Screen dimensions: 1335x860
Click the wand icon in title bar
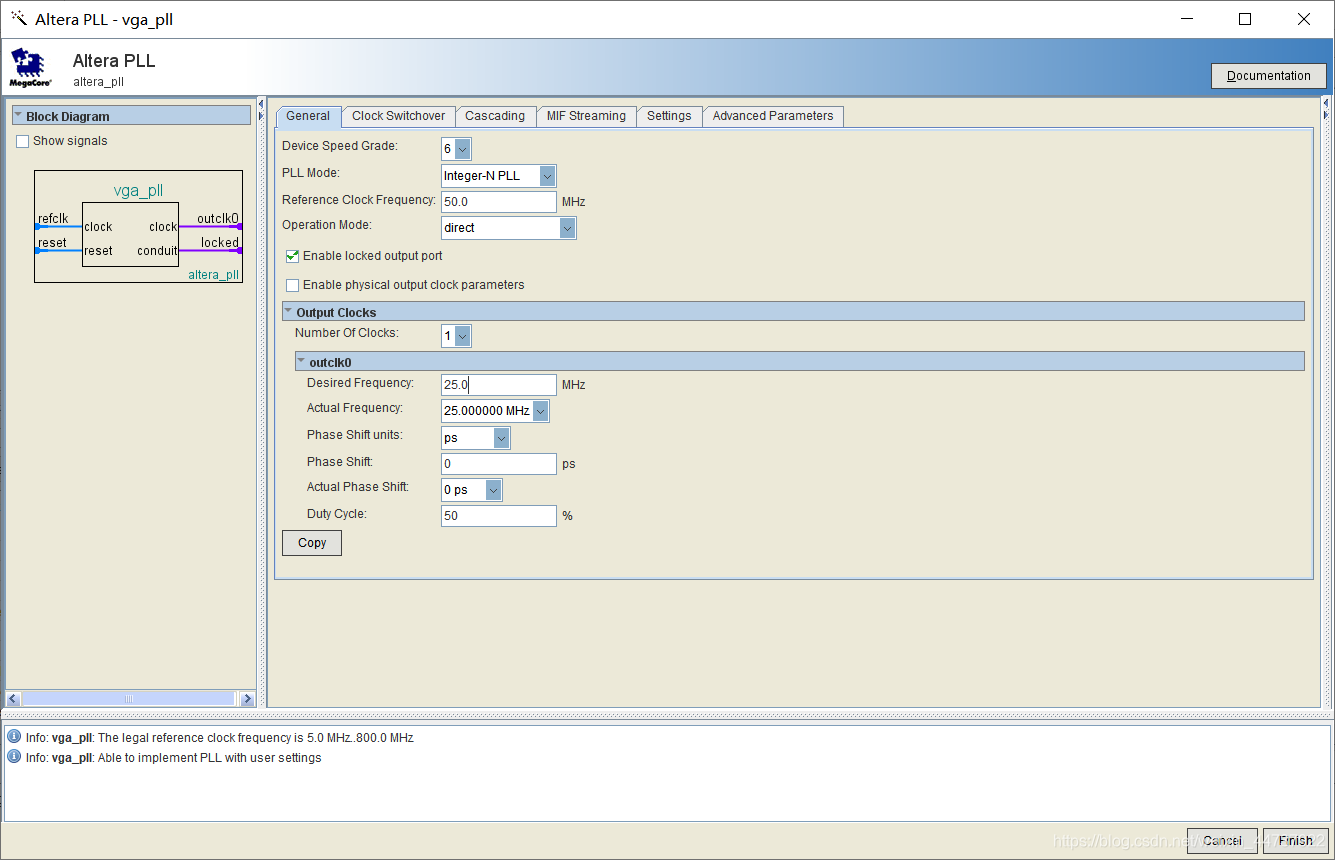[x=18, y=19]
